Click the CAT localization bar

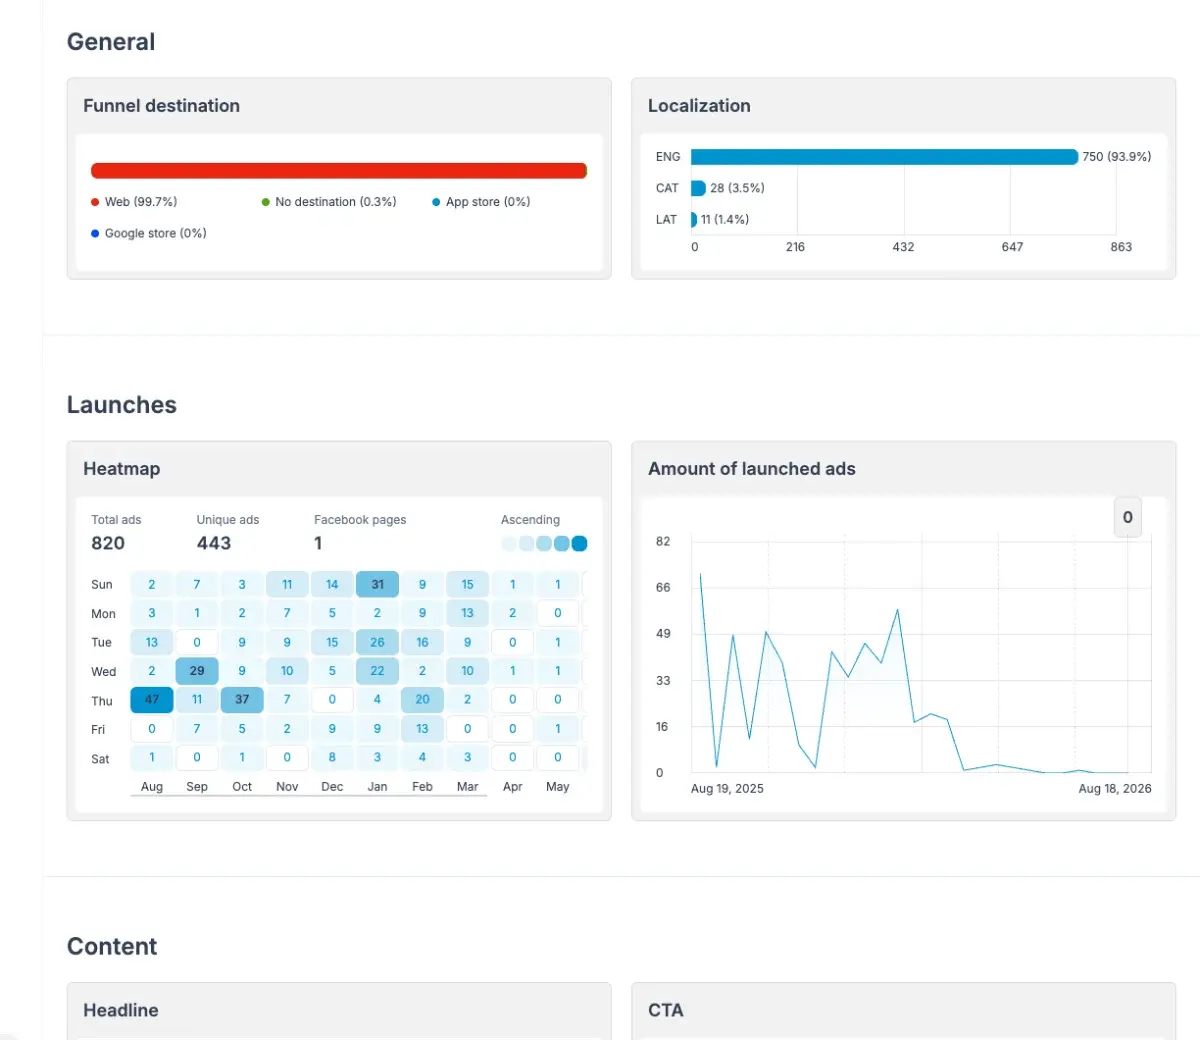click(698, 188)
